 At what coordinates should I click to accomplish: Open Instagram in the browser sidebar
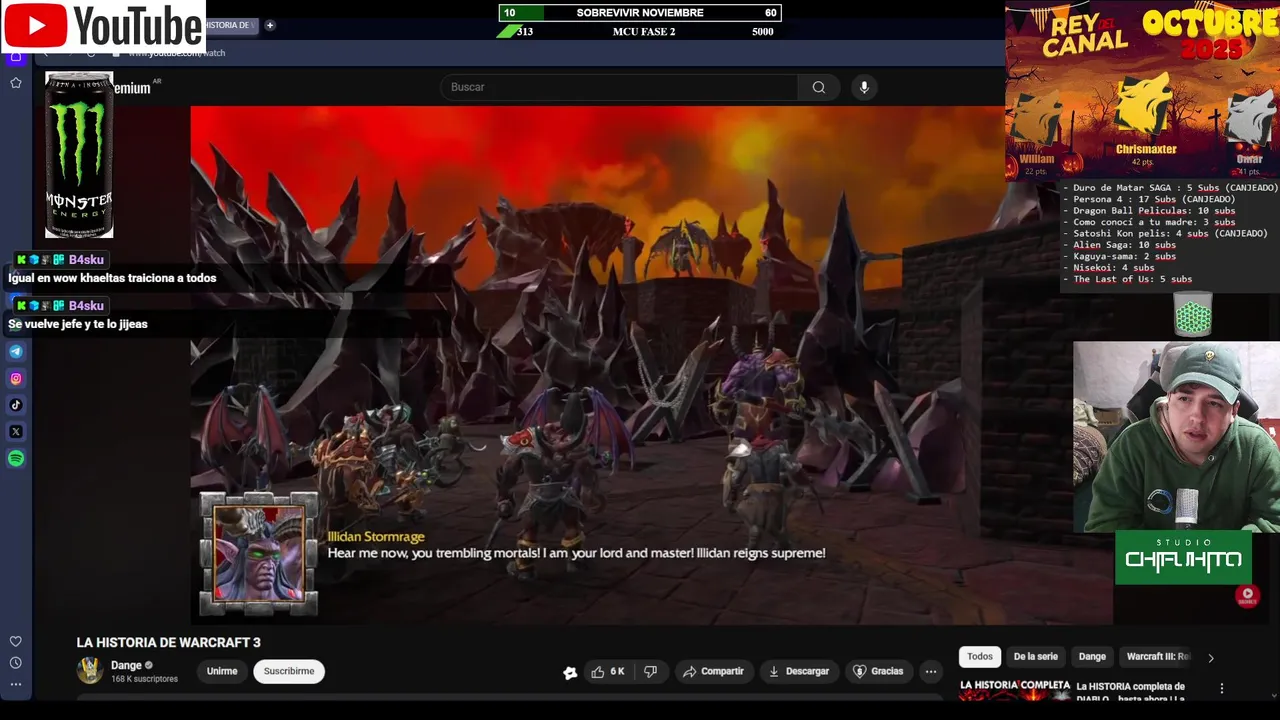point(16,378)
